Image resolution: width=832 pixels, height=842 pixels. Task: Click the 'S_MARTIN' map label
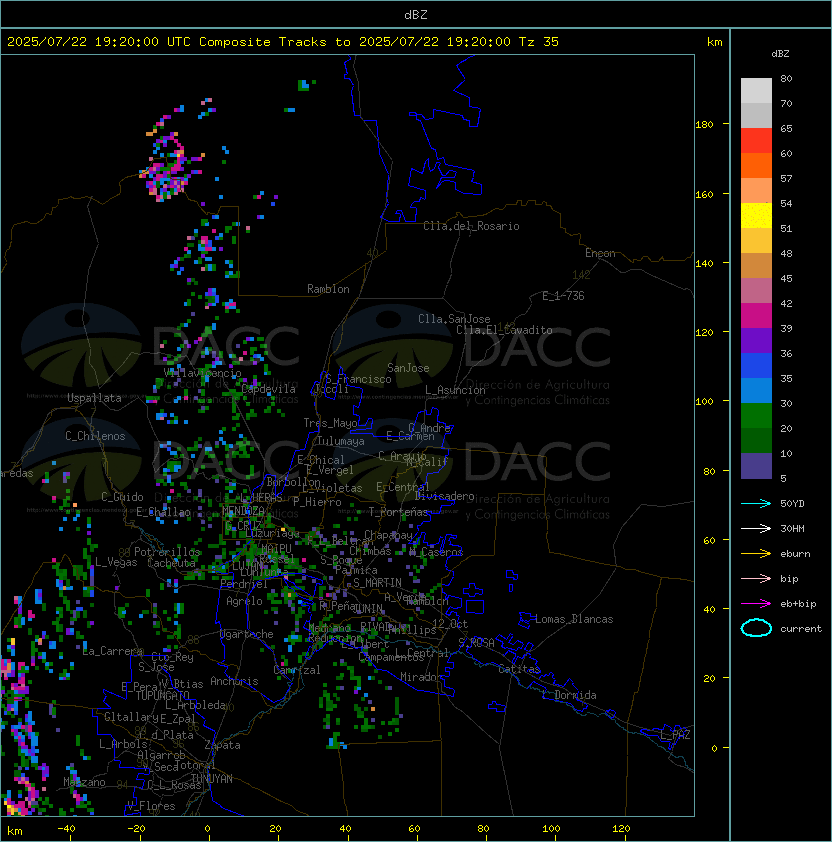coord(377,583)
